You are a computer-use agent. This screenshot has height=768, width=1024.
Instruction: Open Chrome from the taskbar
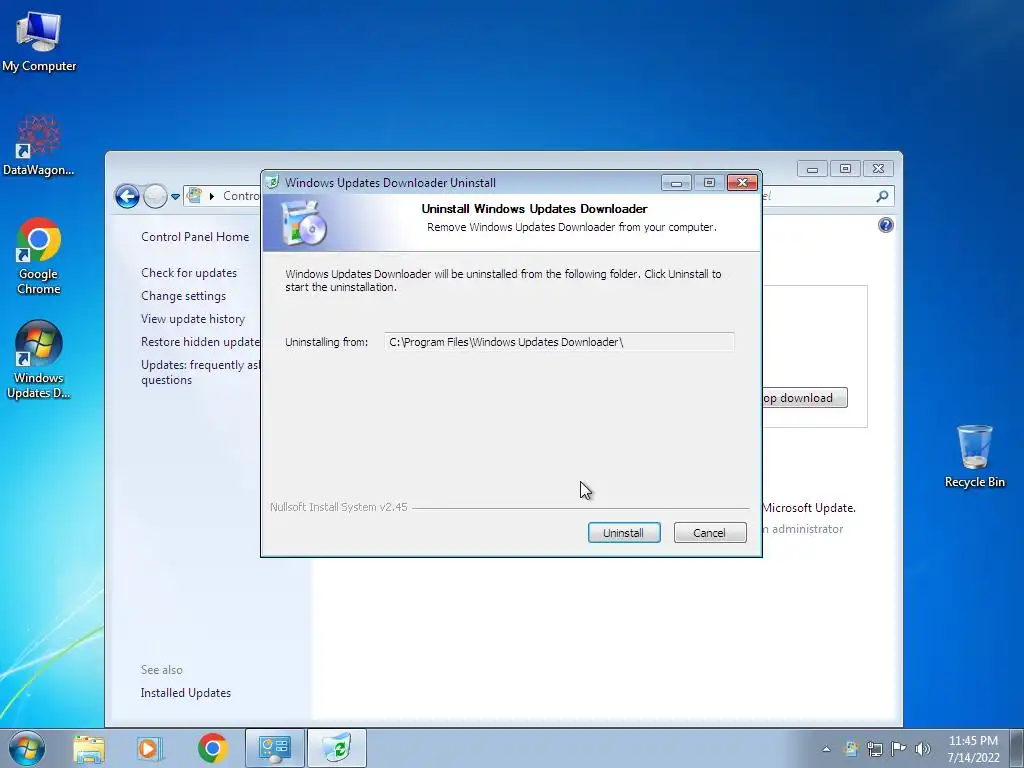(213, 748)
